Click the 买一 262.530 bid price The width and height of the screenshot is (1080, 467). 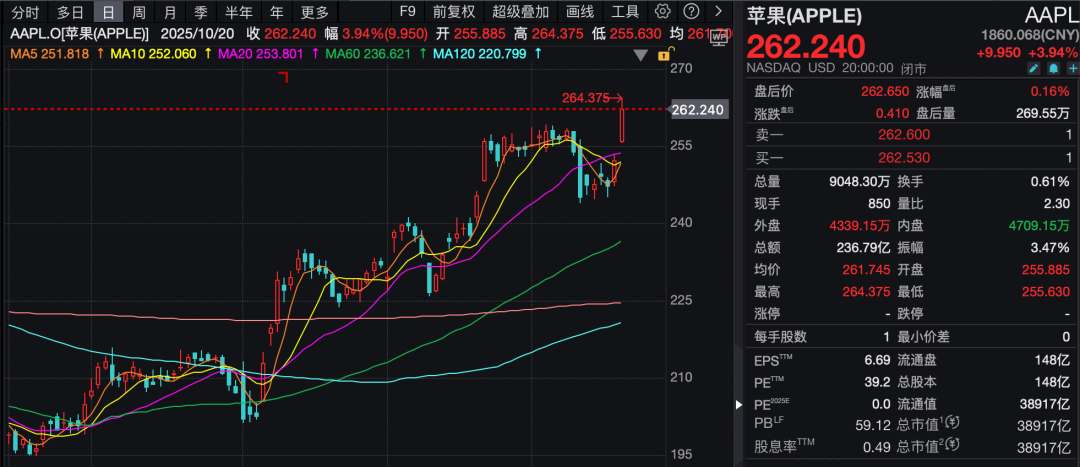[x=904, y=158]
